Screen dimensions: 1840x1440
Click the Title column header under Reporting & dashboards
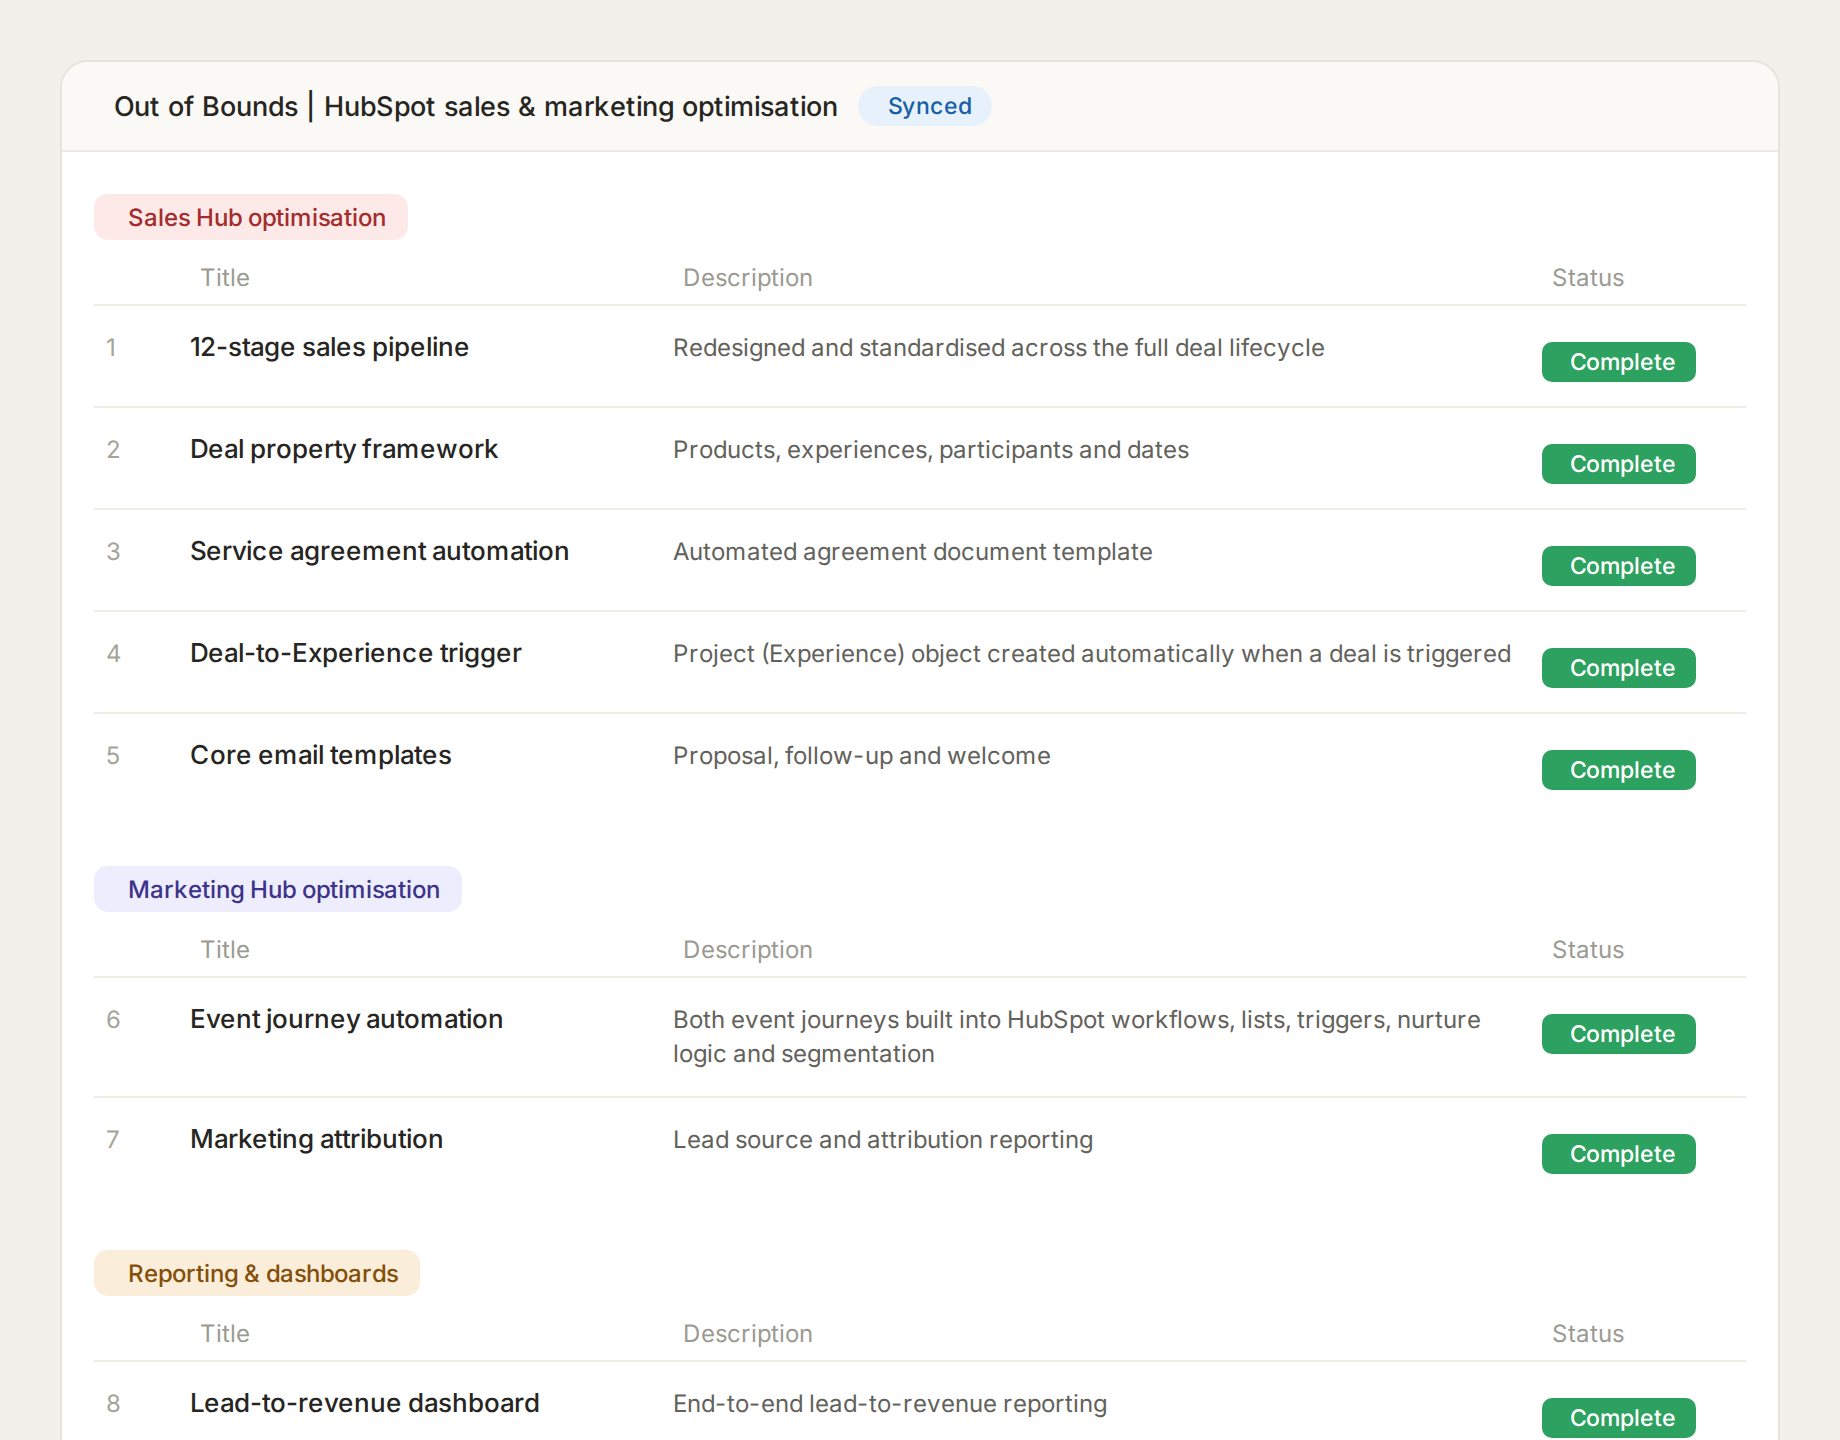click(225, 1334)
